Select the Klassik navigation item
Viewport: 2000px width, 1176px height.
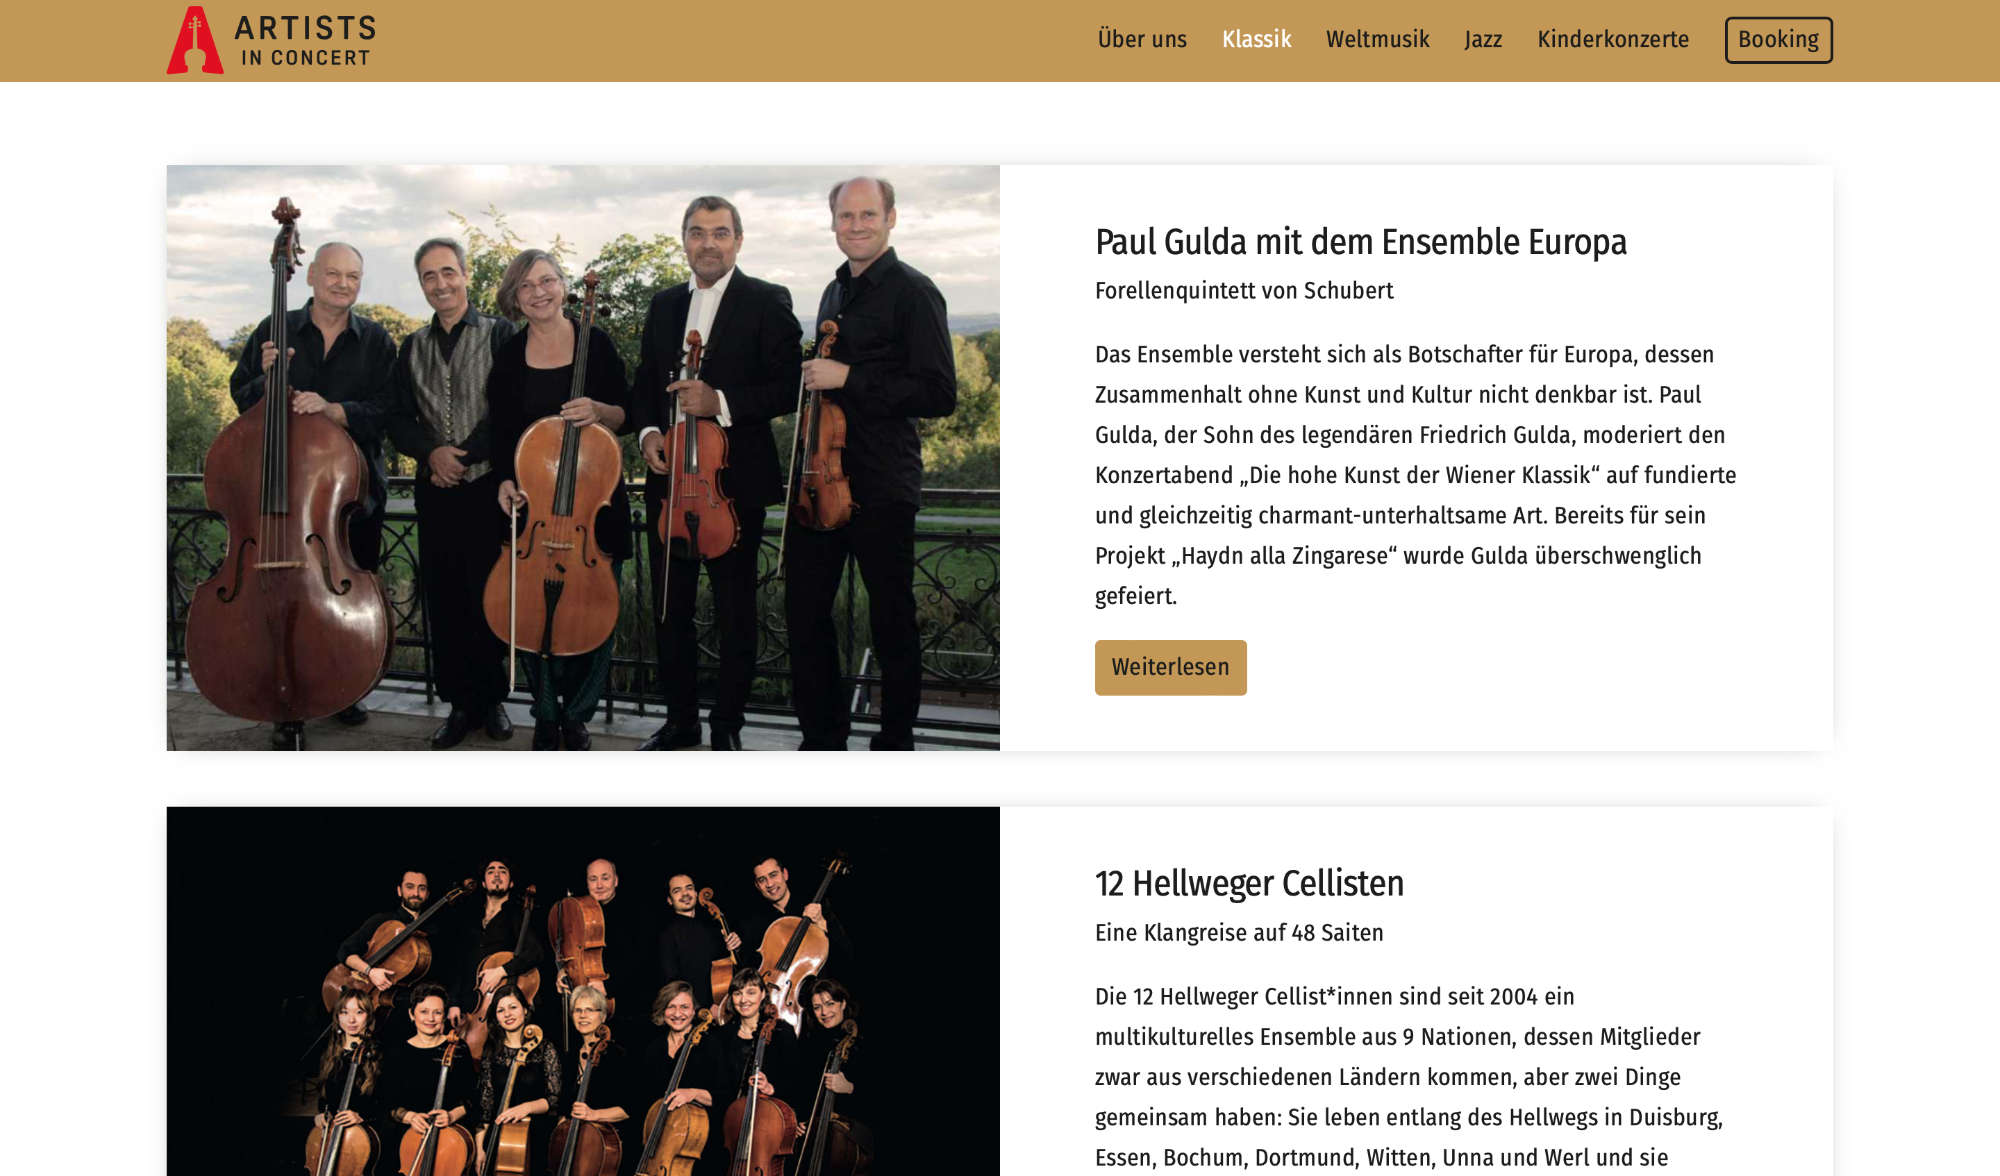click(1256, 40)
